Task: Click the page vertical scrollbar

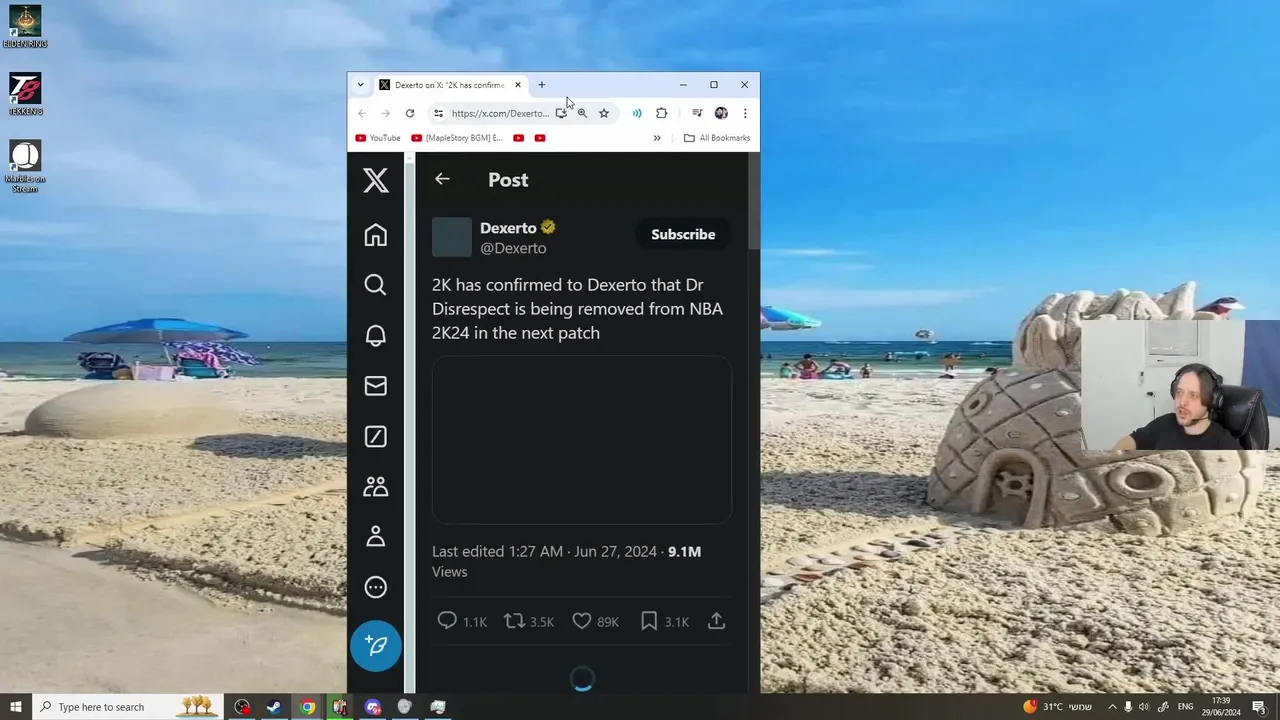Action: pos(754,203)
